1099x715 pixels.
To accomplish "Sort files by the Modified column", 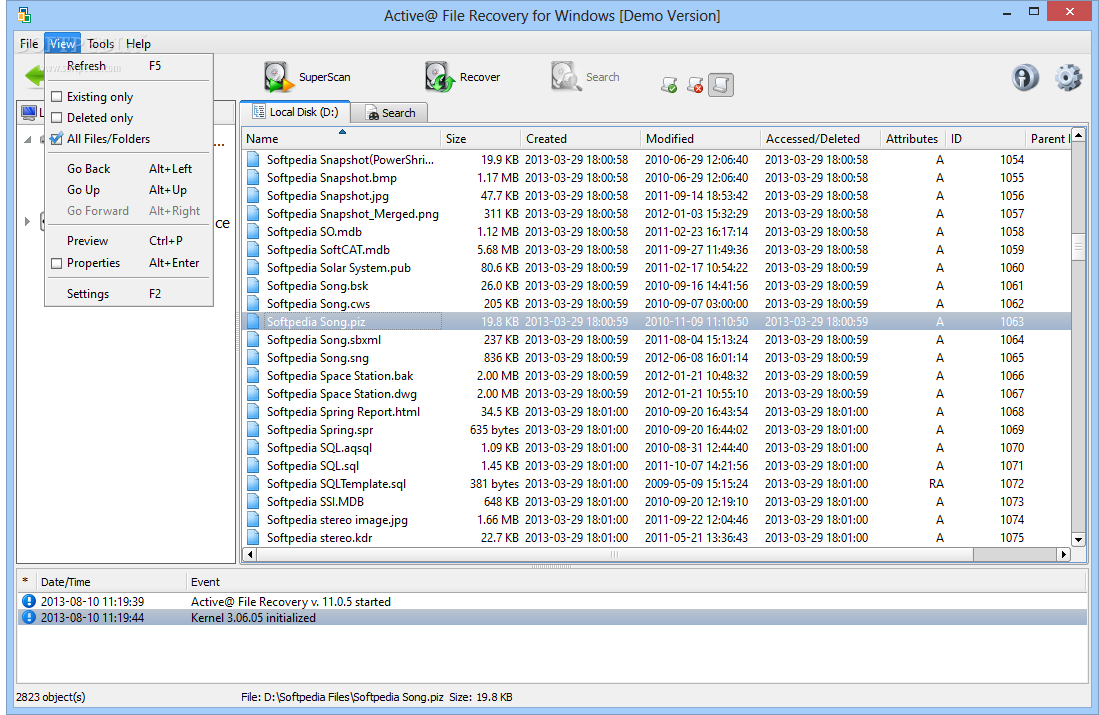I will pos(700,139).
